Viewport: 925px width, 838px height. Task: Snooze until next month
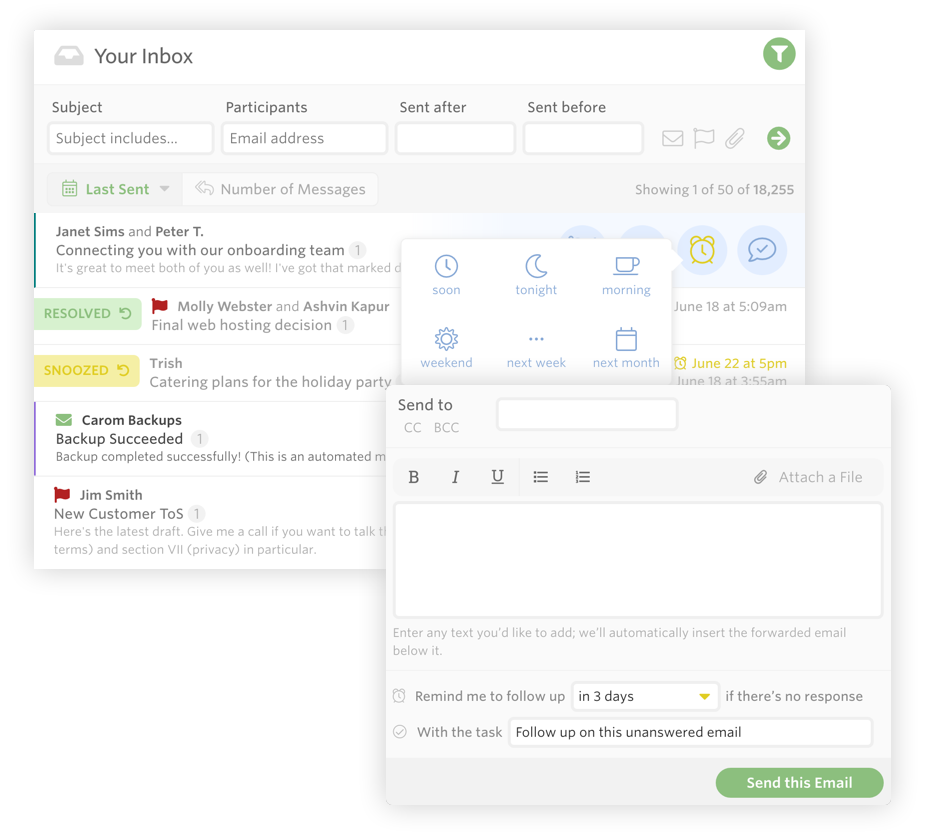[x=626, y=348]
